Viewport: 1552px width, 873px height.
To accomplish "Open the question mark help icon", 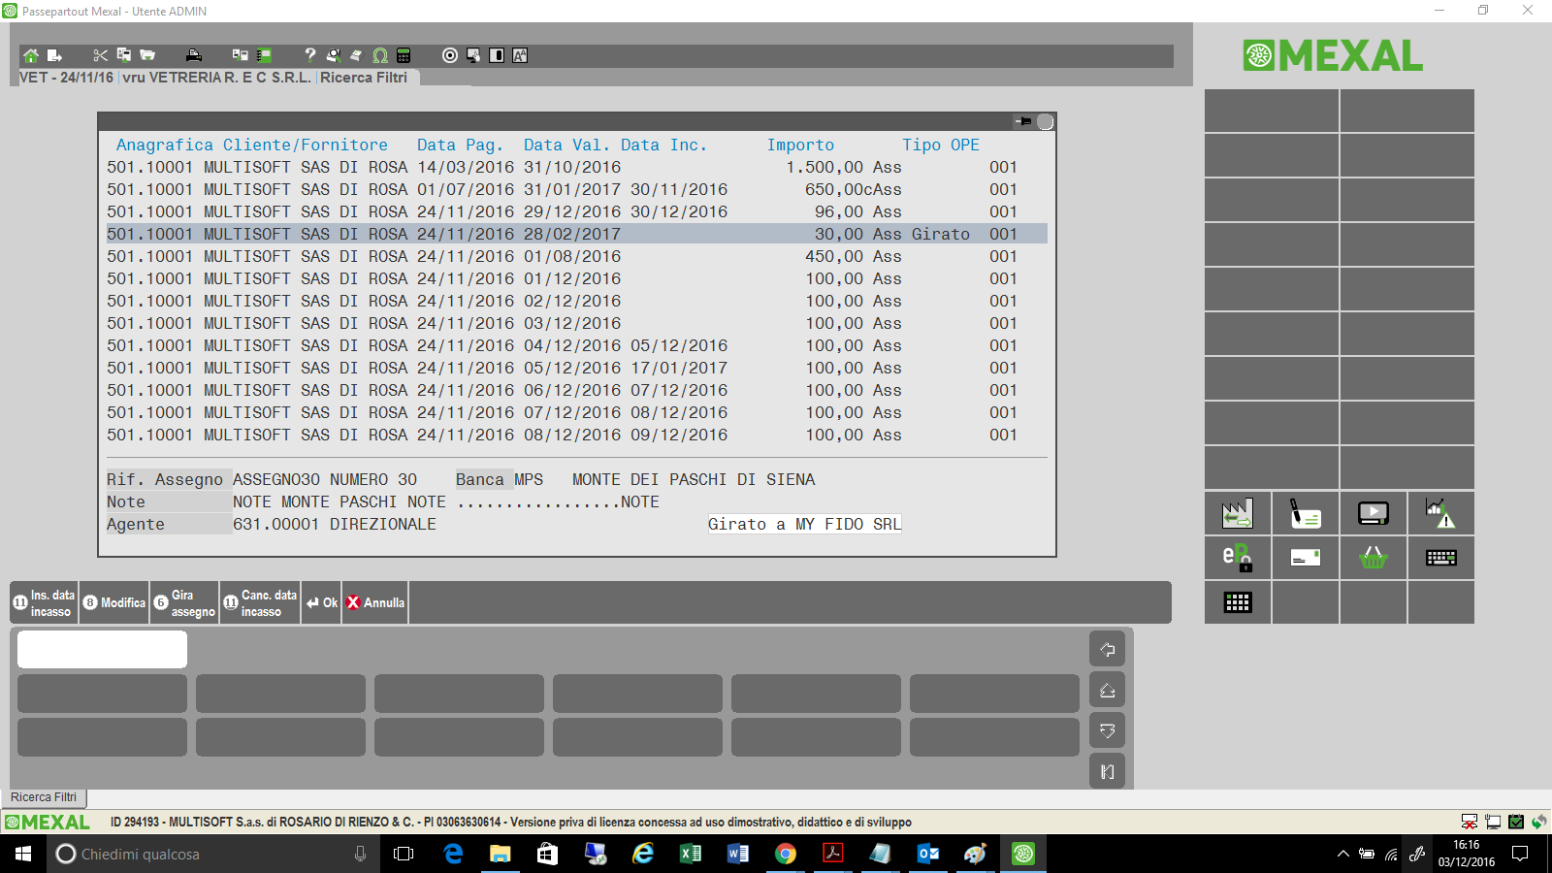I will (x=310, y=56).
